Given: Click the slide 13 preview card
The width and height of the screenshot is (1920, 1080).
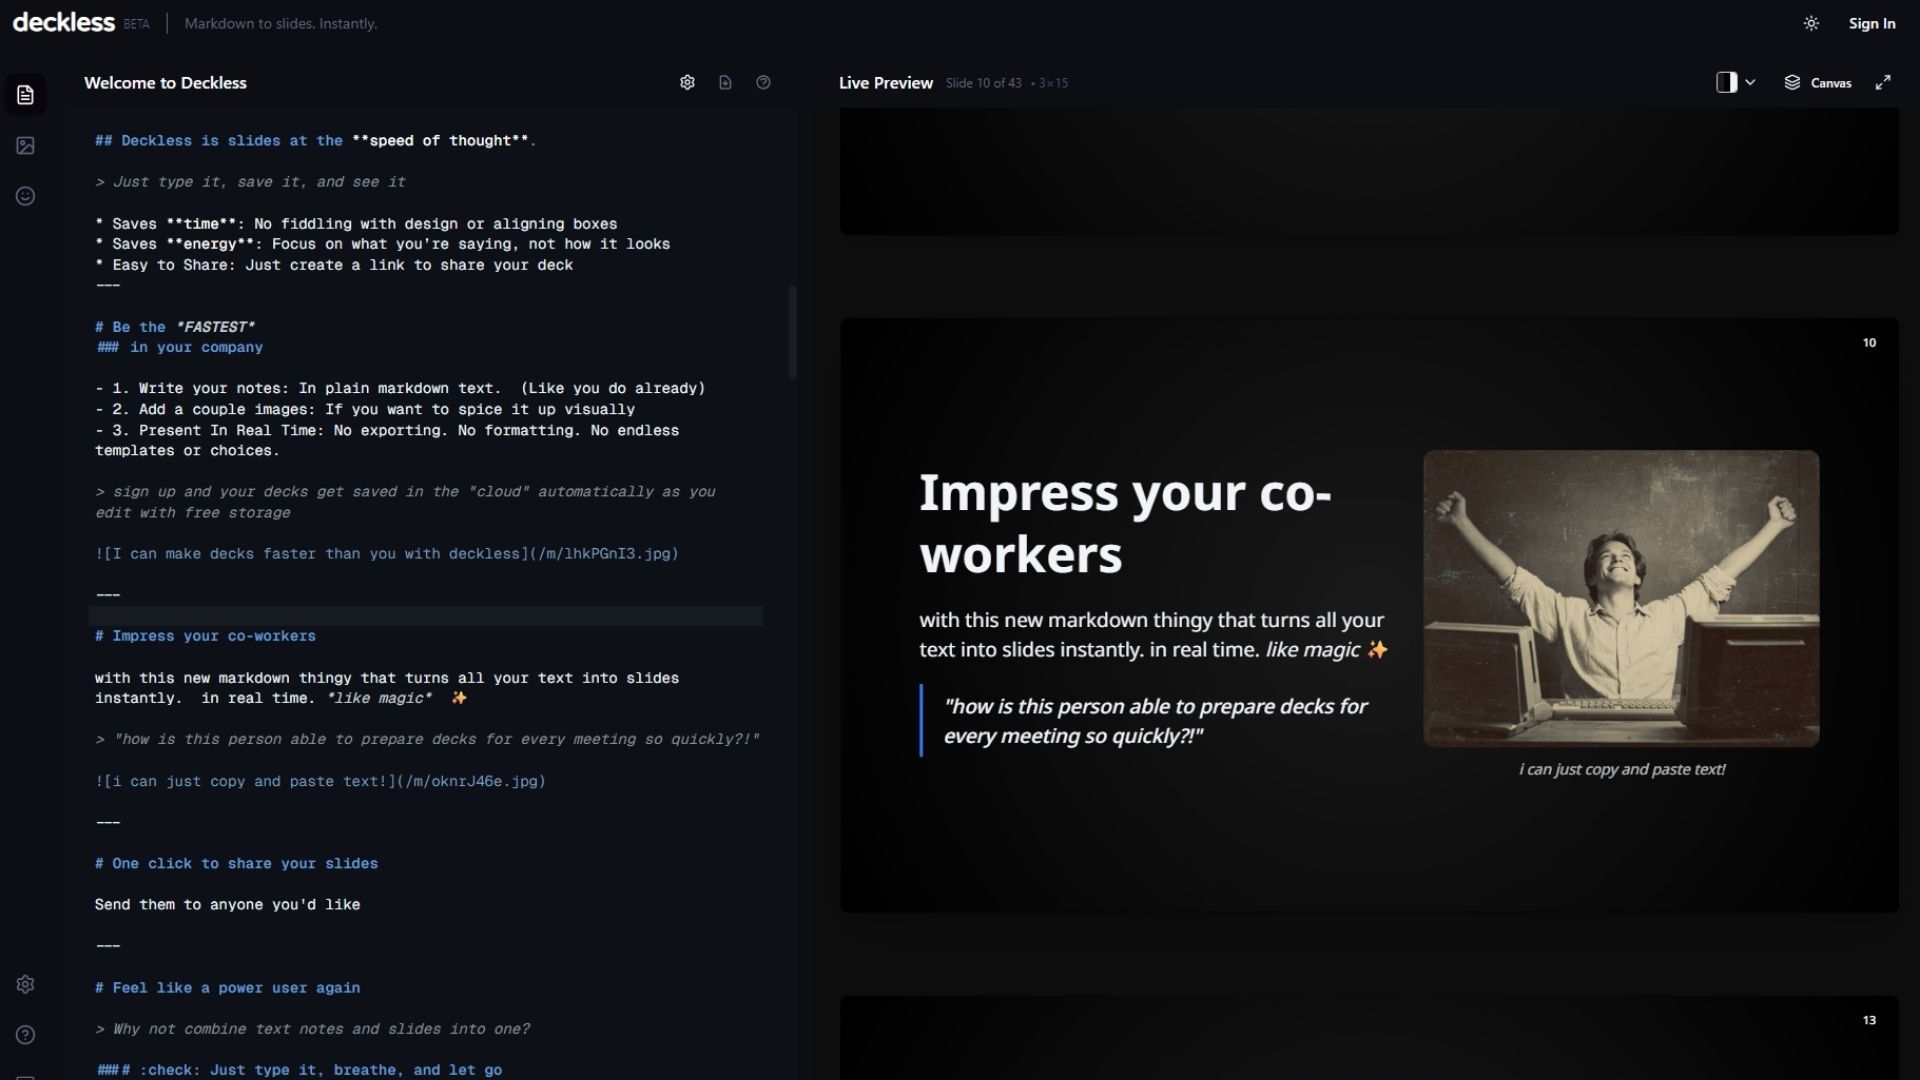Looking at the screenshot, I should point(1368,1038).
